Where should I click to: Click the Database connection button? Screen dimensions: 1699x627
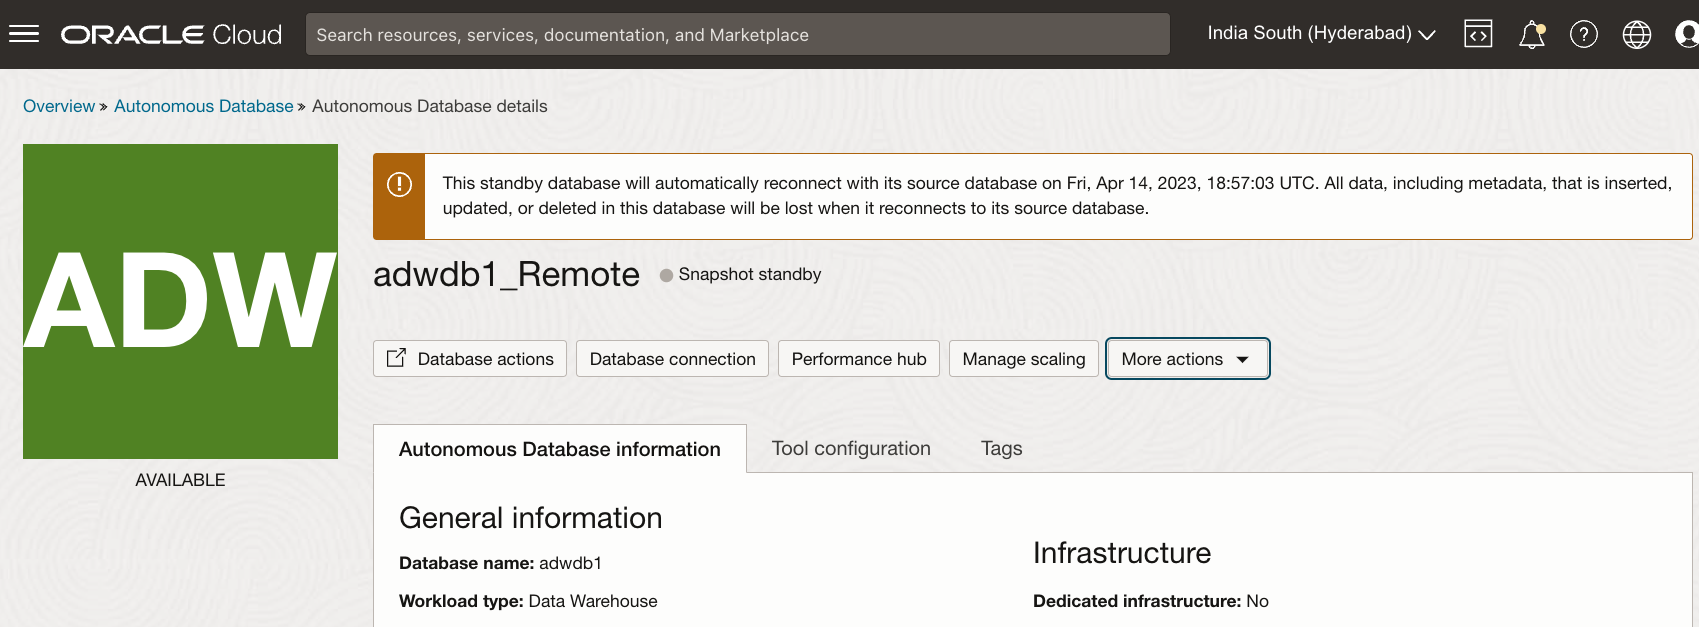(x=672, y=359)
